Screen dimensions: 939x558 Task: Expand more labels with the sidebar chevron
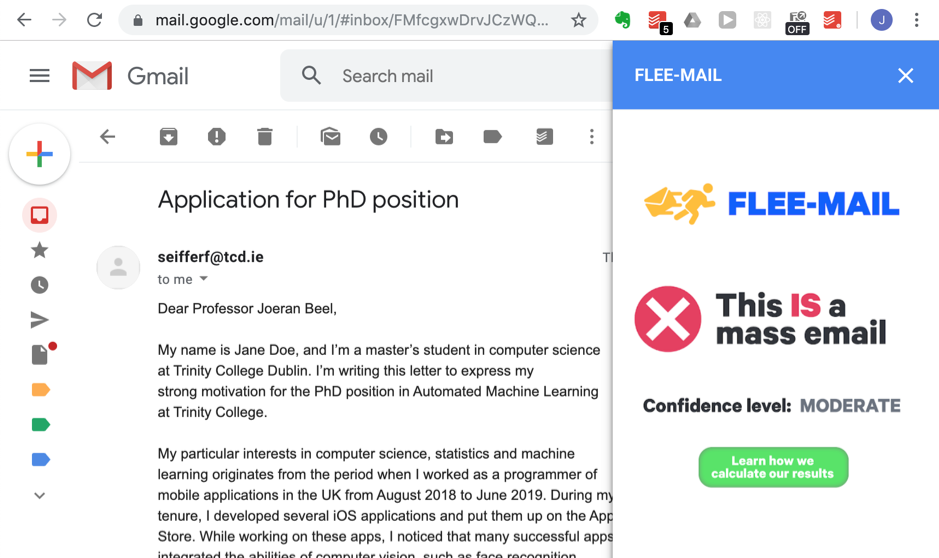coord(40,495)
